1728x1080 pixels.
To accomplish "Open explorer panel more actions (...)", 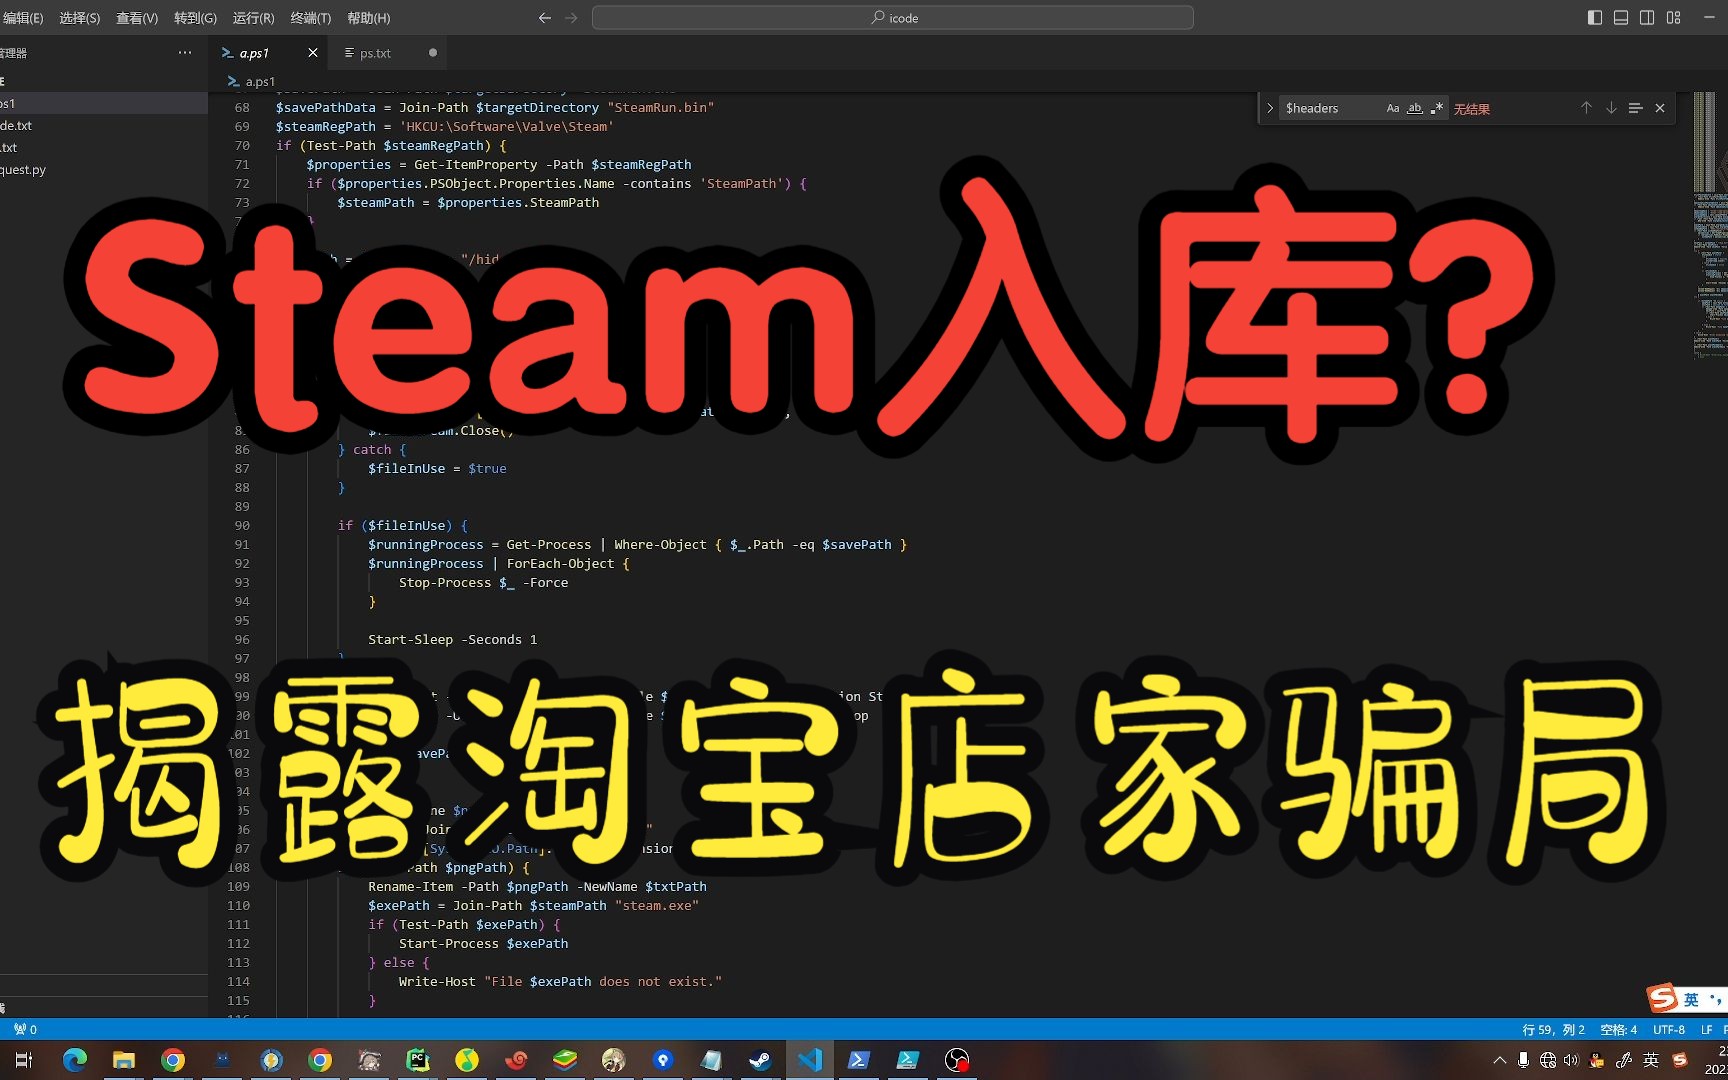I will point(185,53).
